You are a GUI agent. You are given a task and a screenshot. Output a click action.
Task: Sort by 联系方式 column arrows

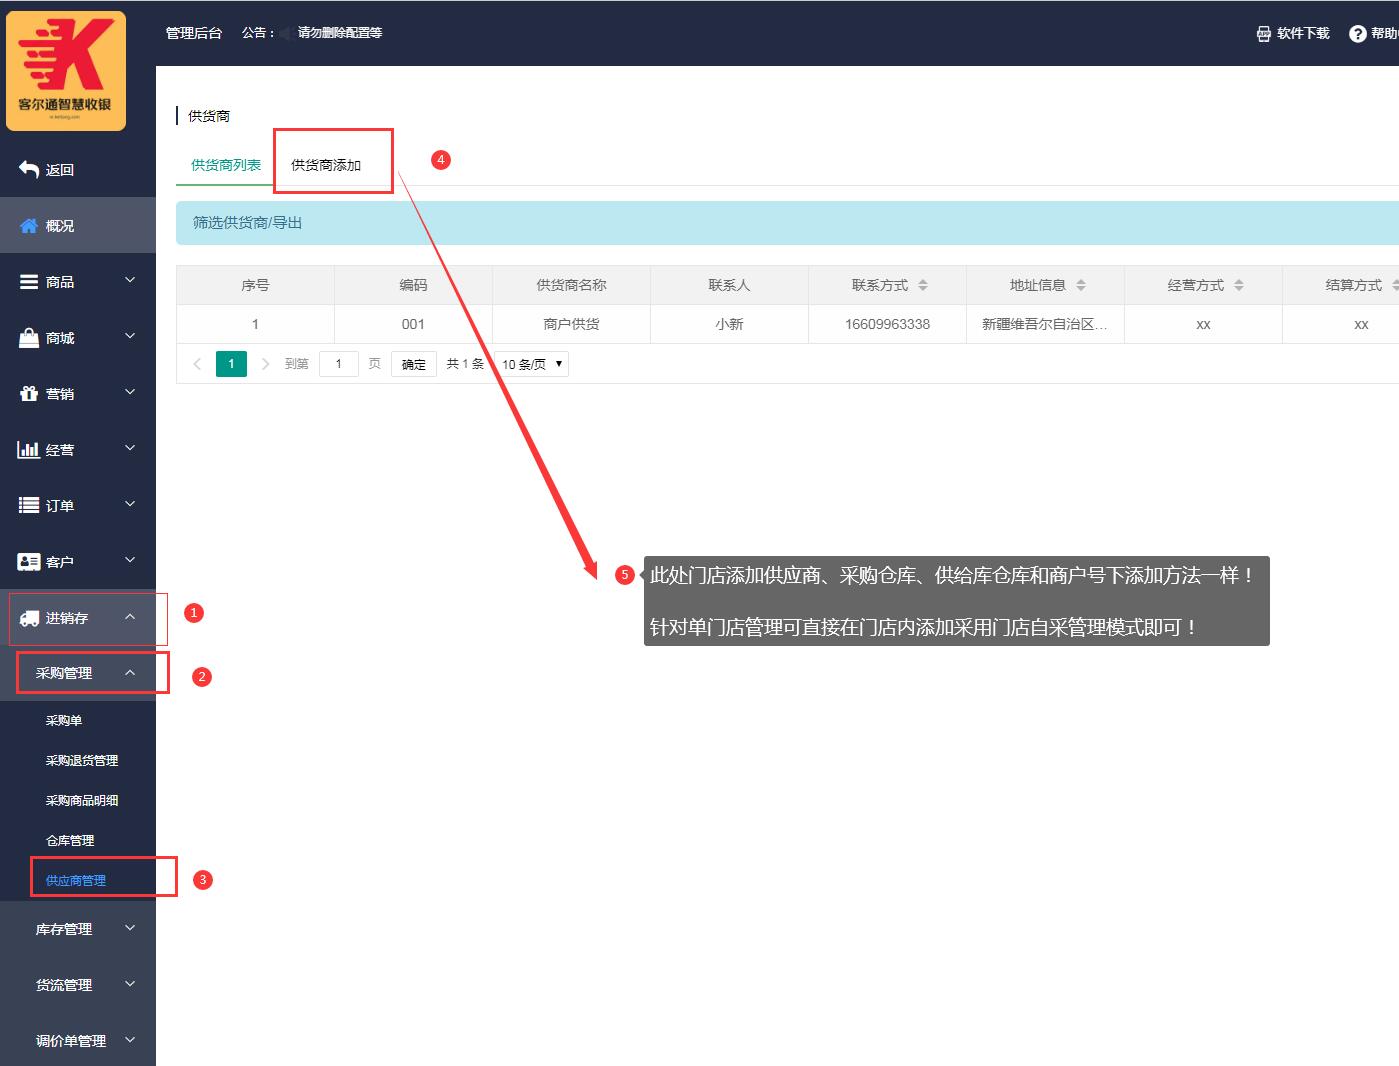[x=923, y=285]
